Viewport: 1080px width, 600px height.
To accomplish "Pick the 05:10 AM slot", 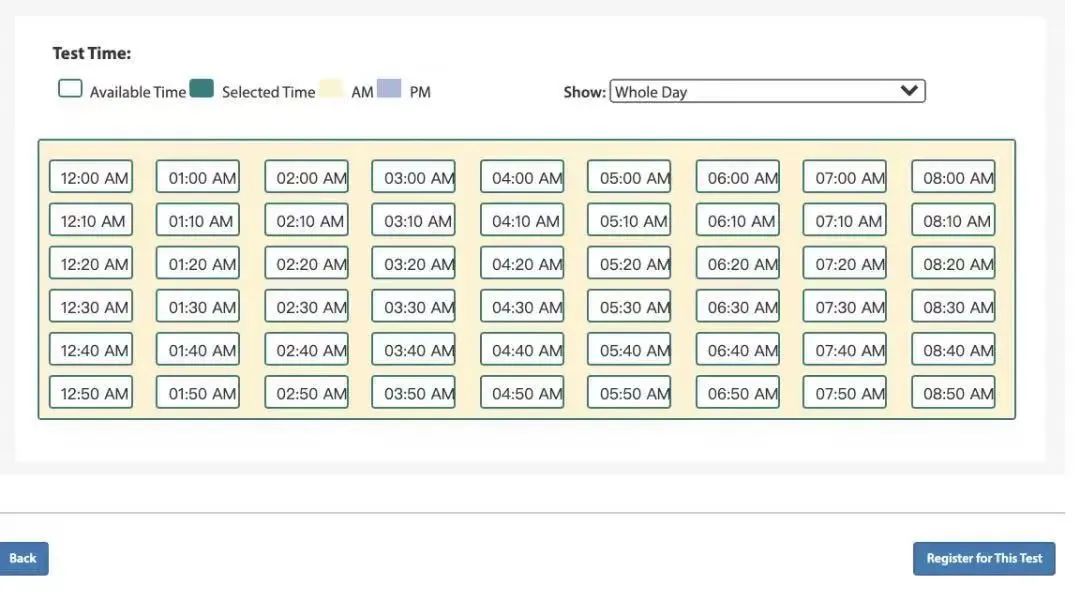I will pyautogui.click(x=629, y=220).
